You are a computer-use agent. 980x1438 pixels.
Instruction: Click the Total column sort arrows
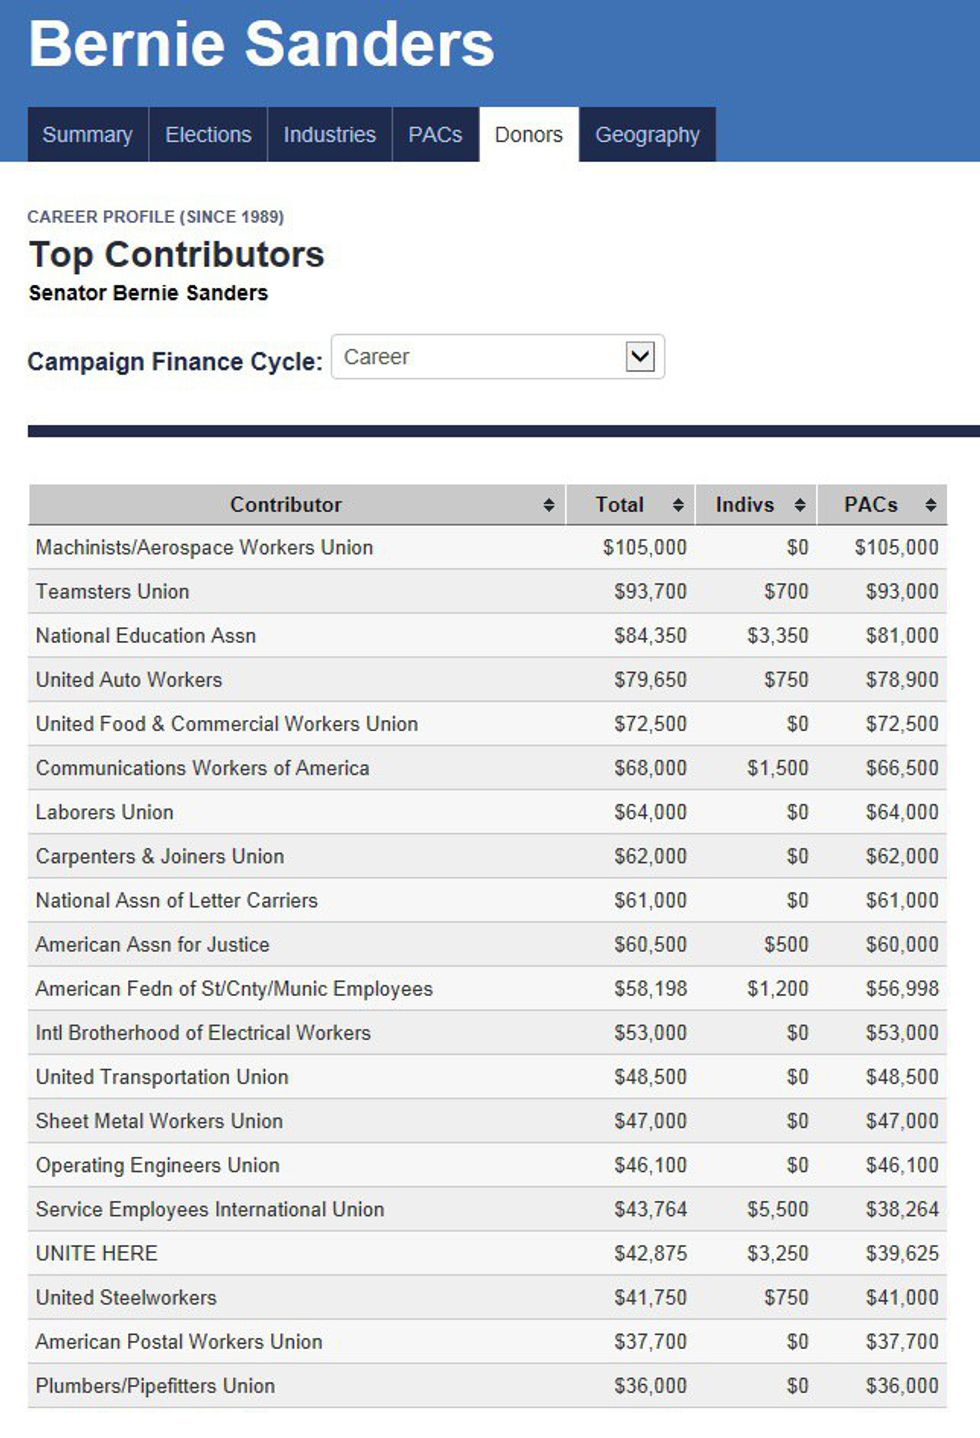678,505
